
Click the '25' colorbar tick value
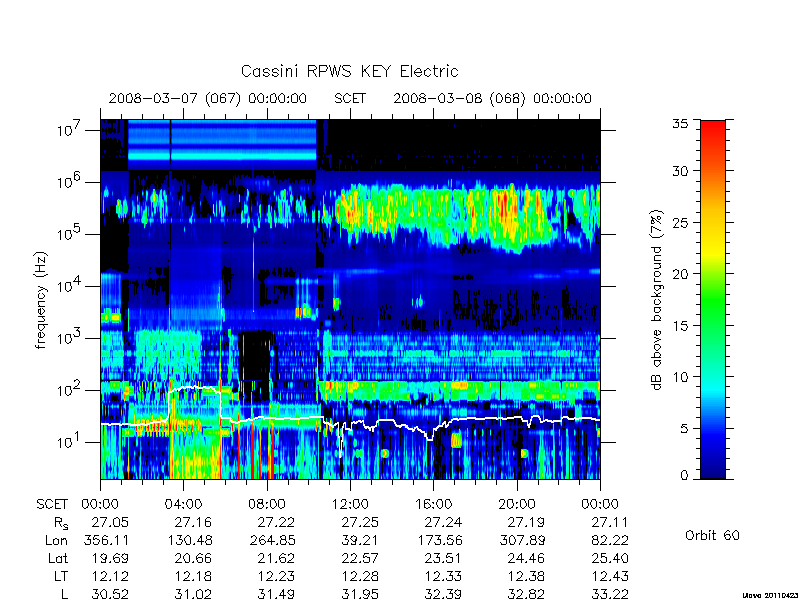click(x=680, y=222)
